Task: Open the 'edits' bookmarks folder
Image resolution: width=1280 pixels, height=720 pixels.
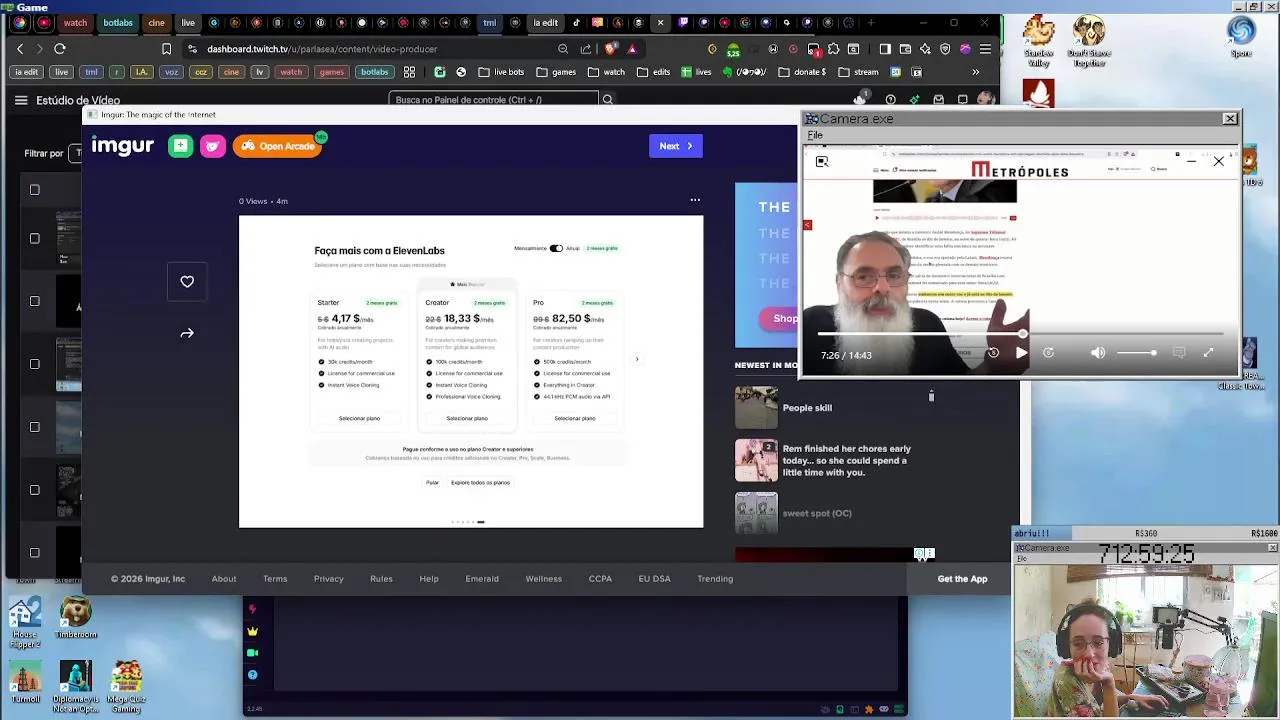Action: point(654,72)
